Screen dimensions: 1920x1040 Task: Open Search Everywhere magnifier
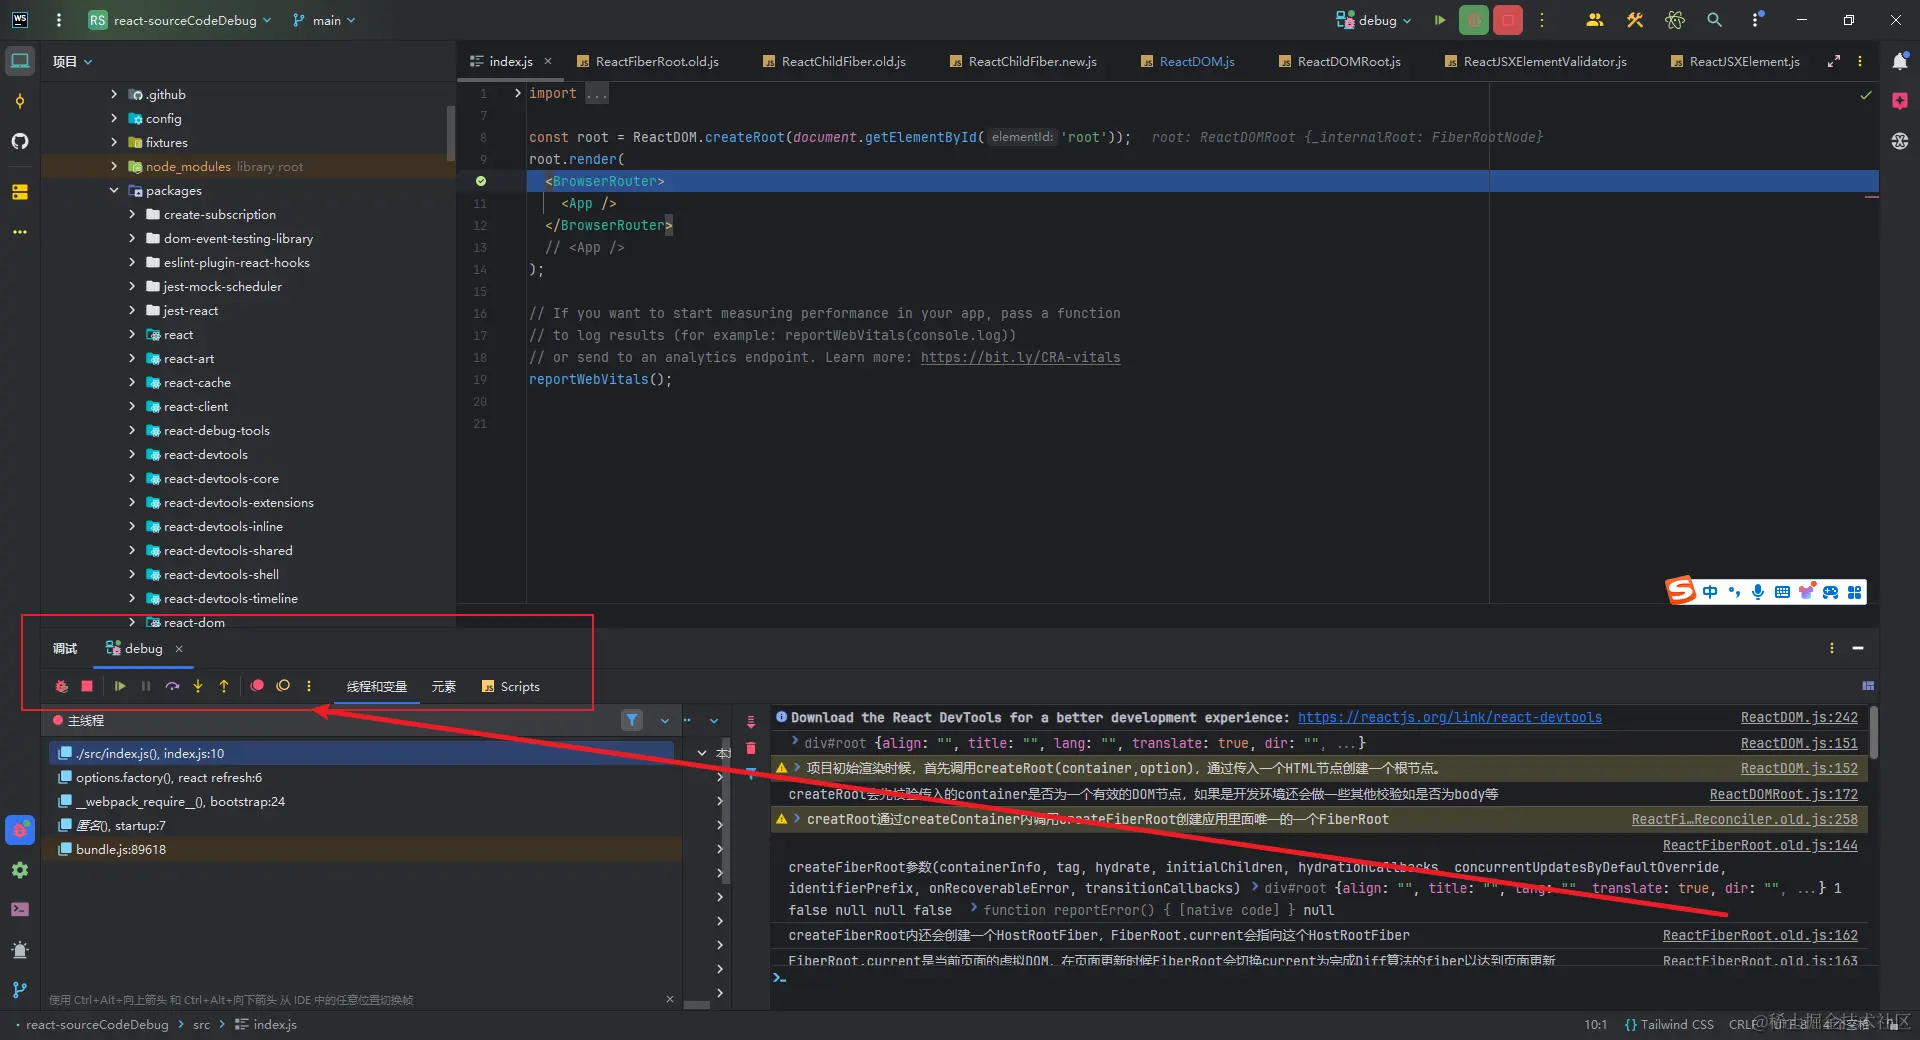click(x=1715, y=20)
